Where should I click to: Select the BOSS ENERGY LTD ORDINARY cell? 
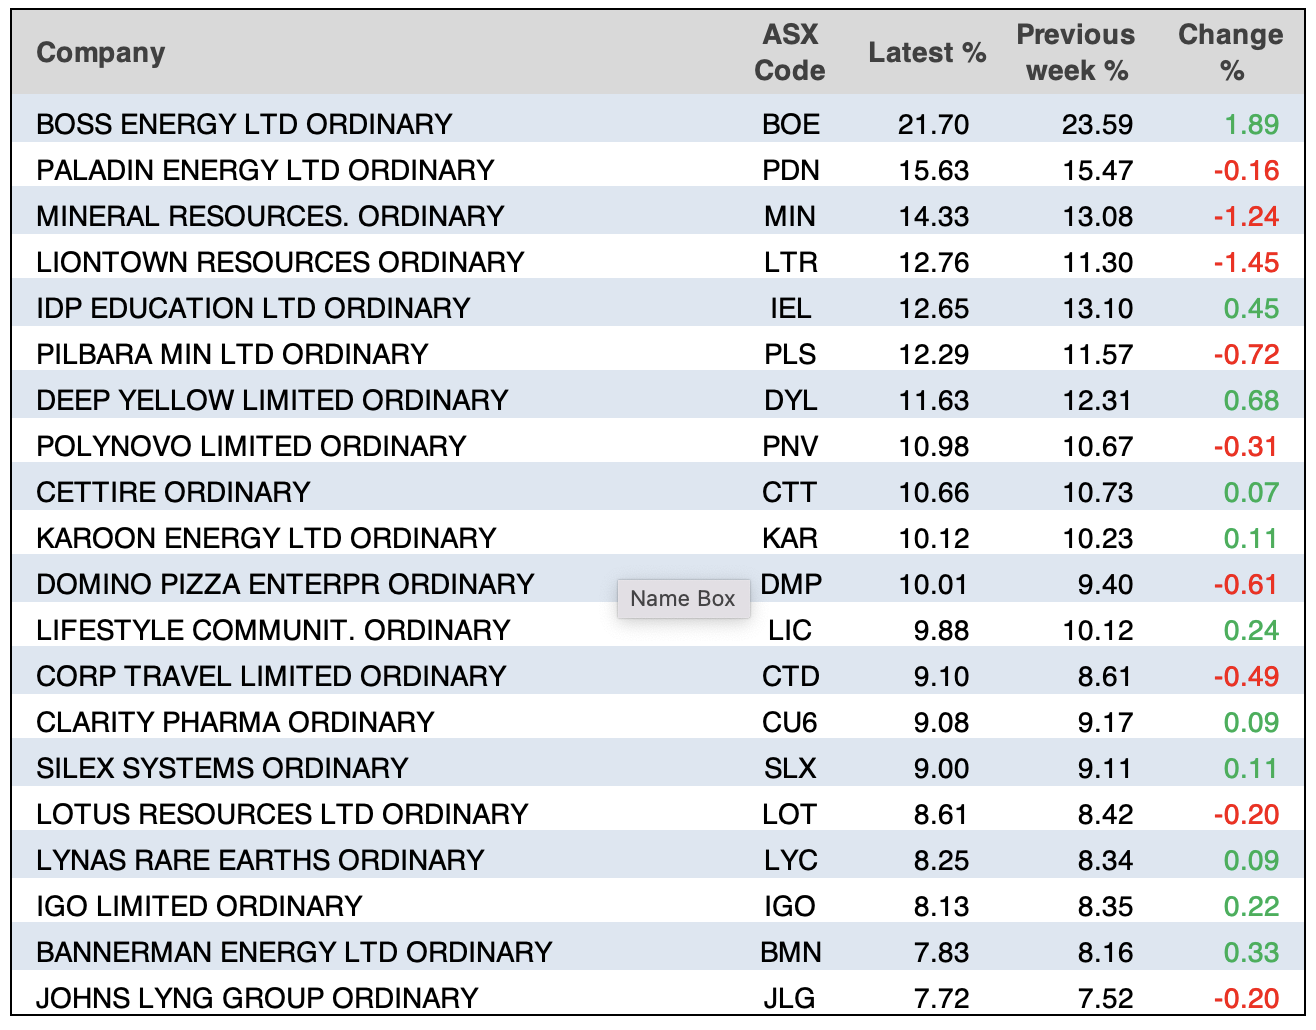(x=244, y=124)
